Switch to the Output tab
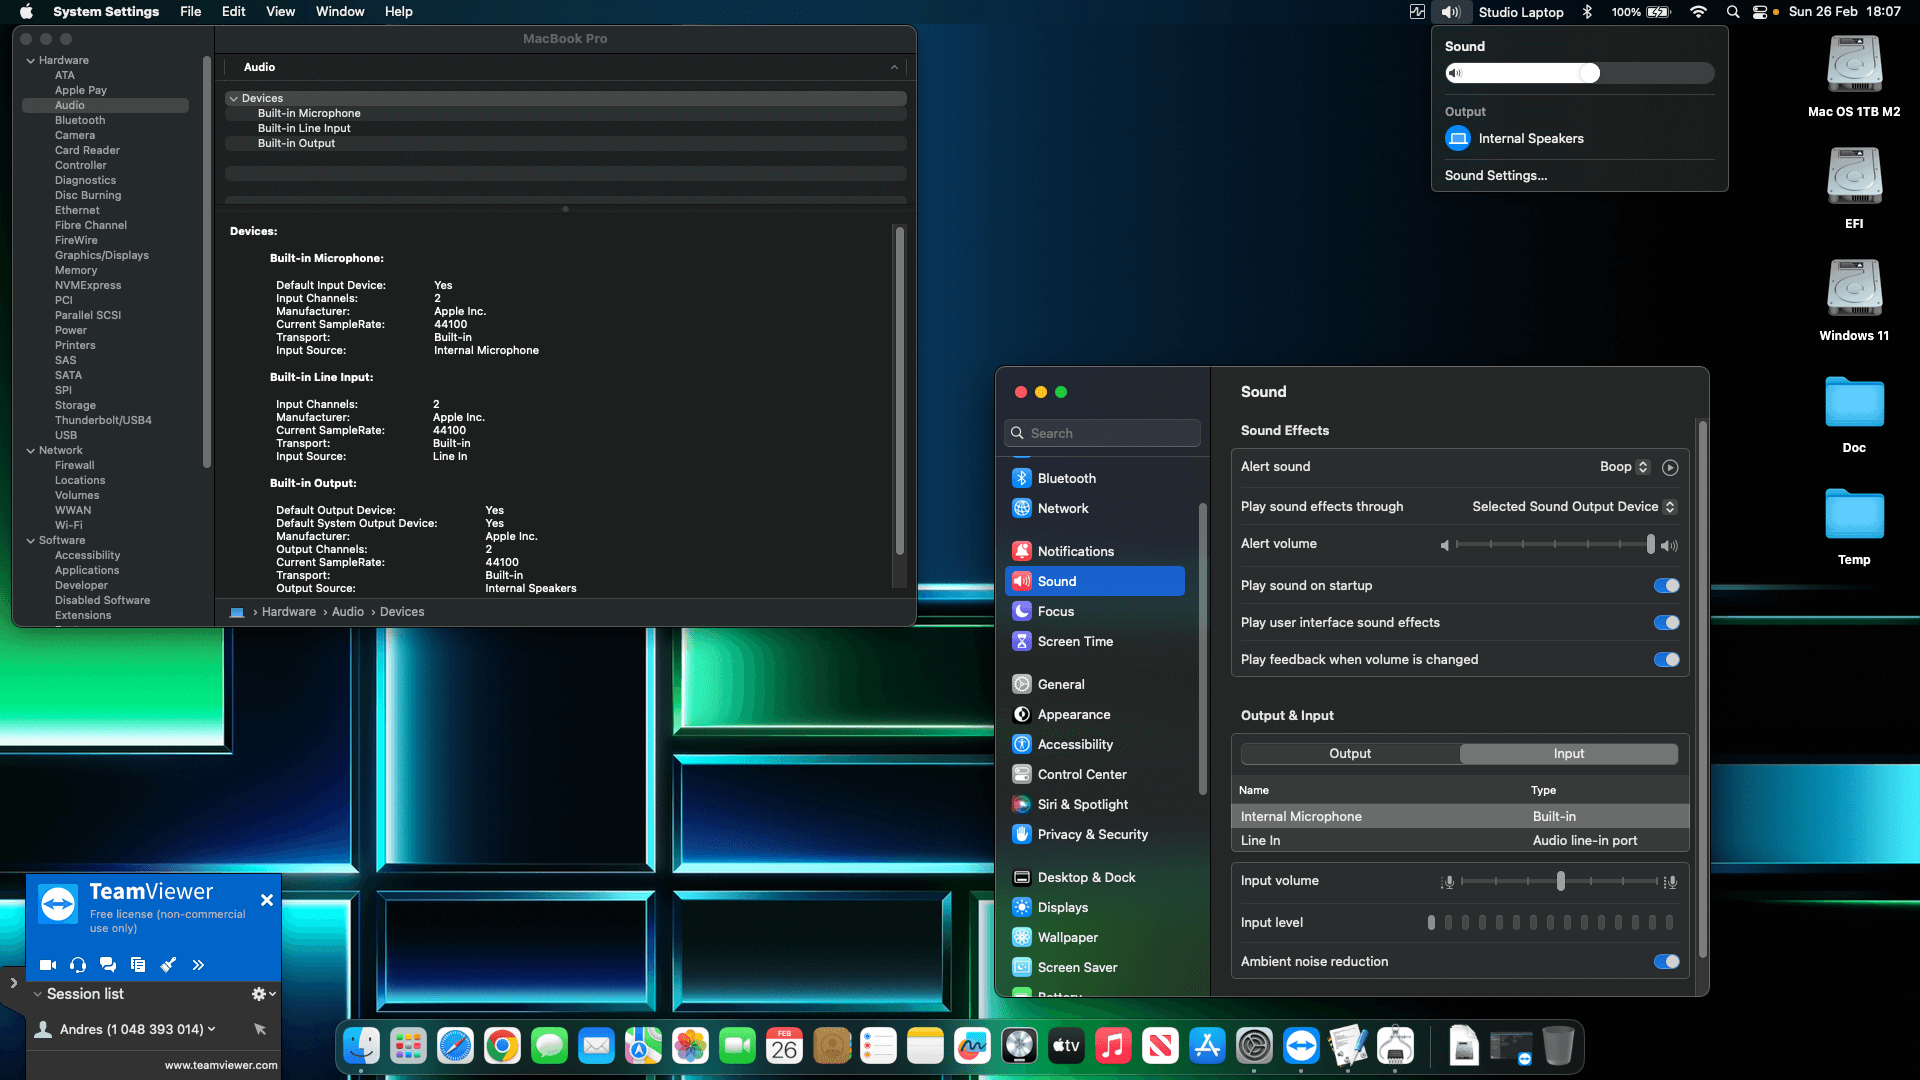Screen dimensions: 1920x1080 point(1350,754)
